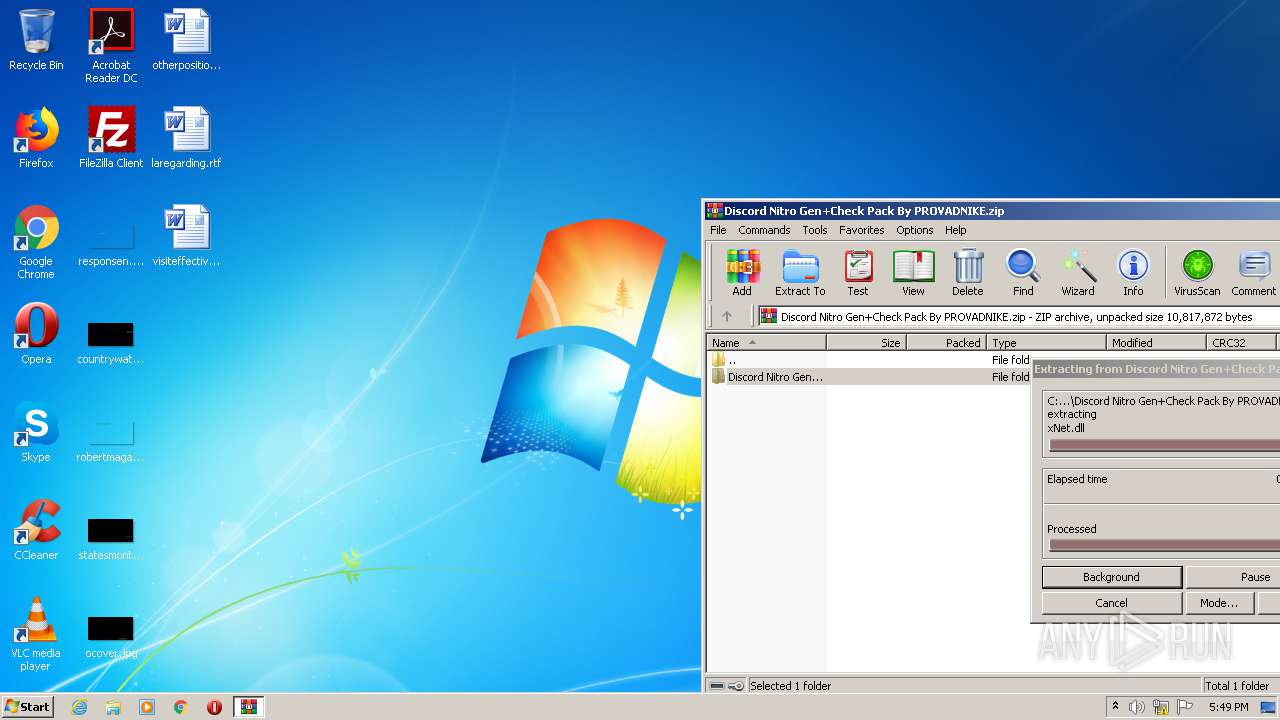Click the Extract To toolbar icon
1280x720 pixels.
[x=800, y=273]
